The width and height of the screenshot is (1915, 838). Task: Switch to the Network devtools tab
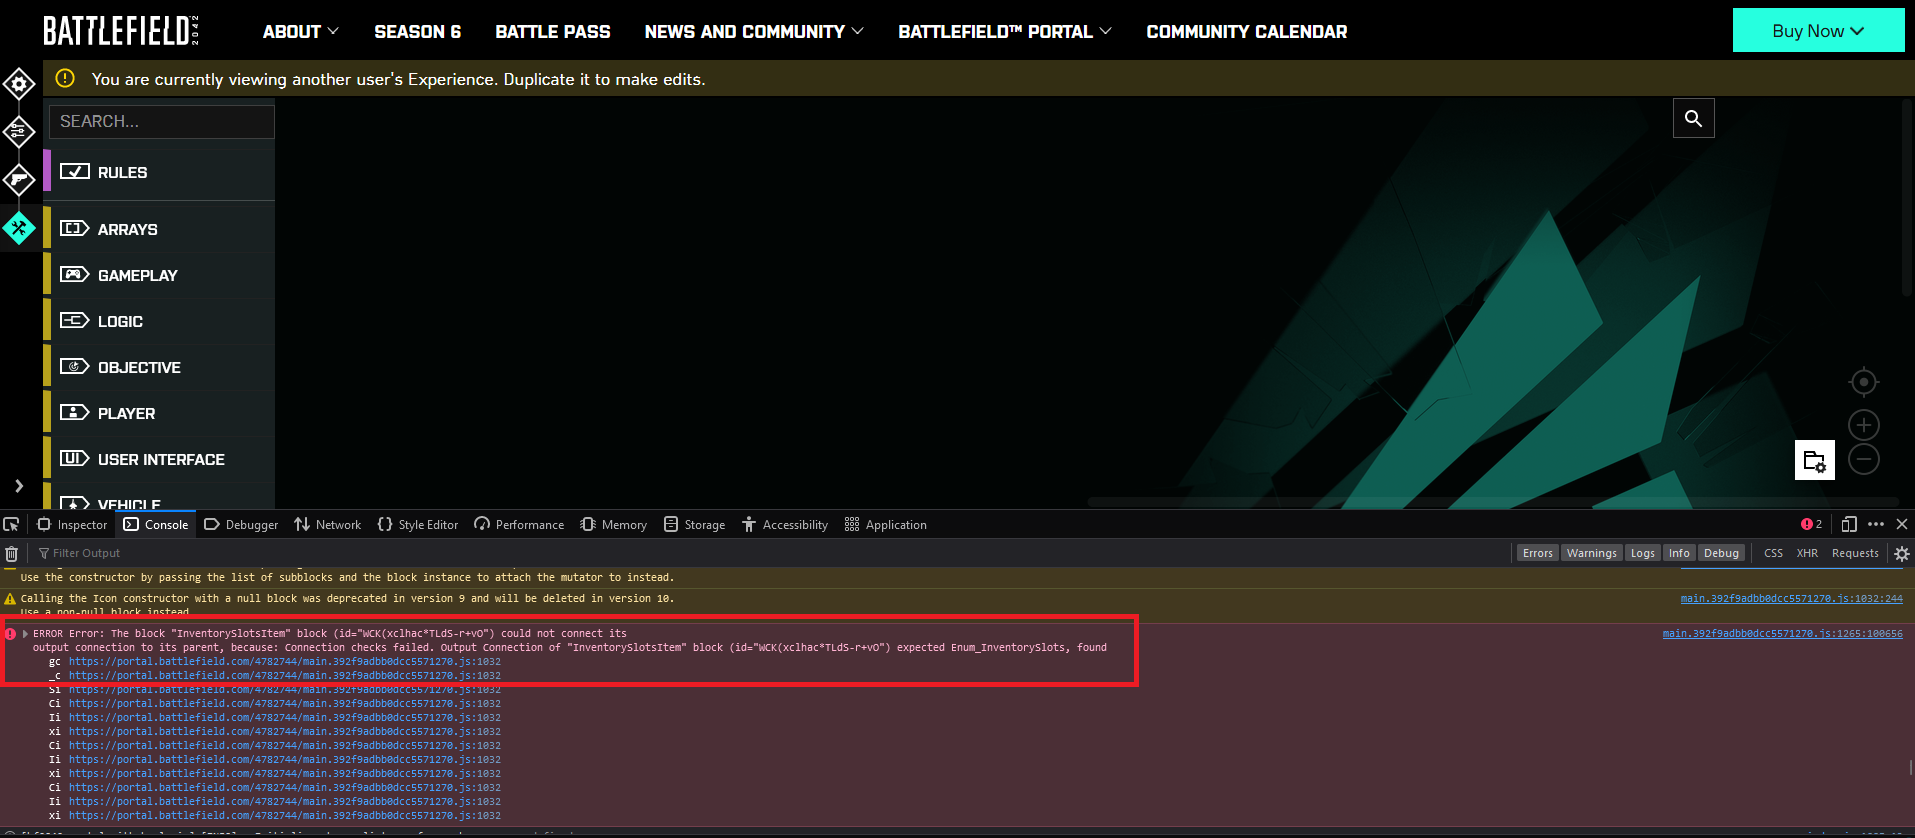tap(328, 525)
